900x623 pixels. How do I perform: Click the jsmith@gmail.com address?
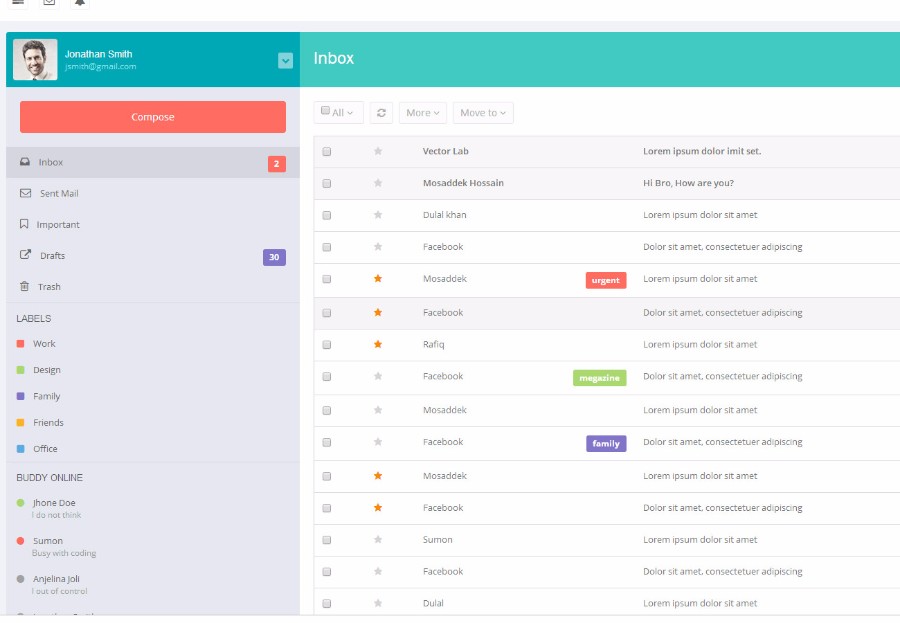(100, 67)
